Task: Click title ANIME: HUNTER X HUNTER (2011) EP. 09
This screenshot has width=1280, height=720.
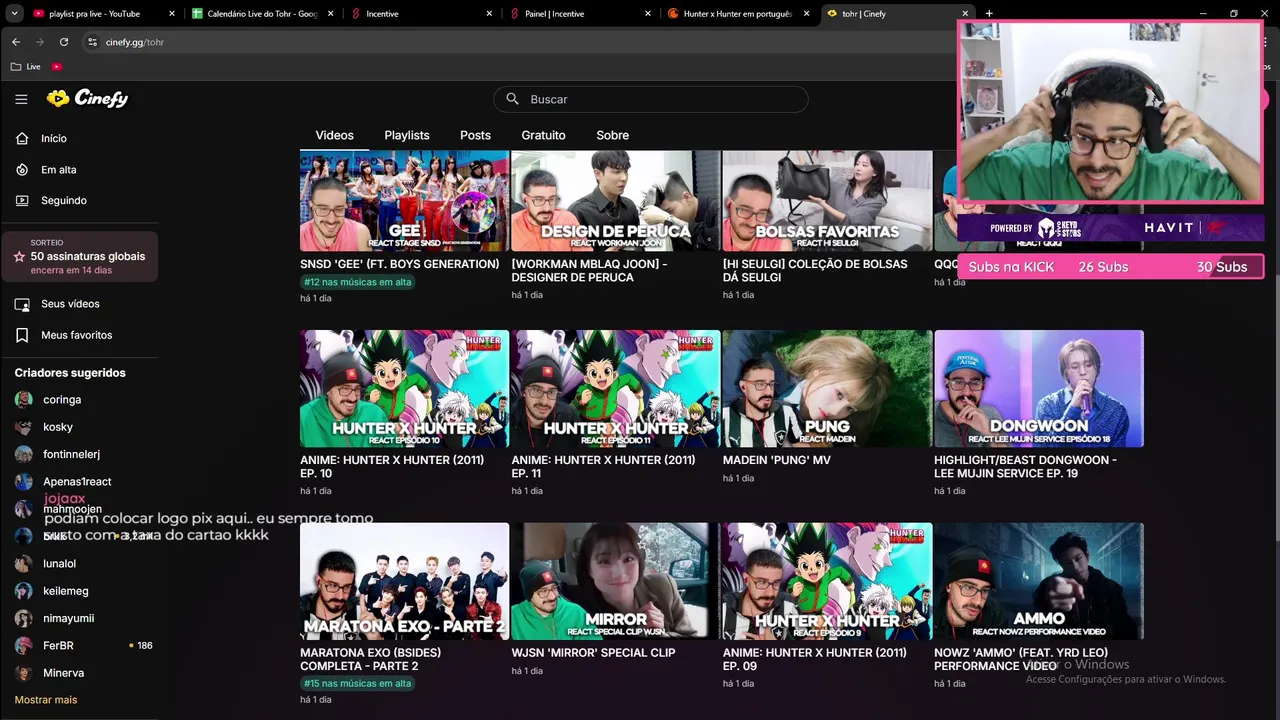Action: pos(815,659)
